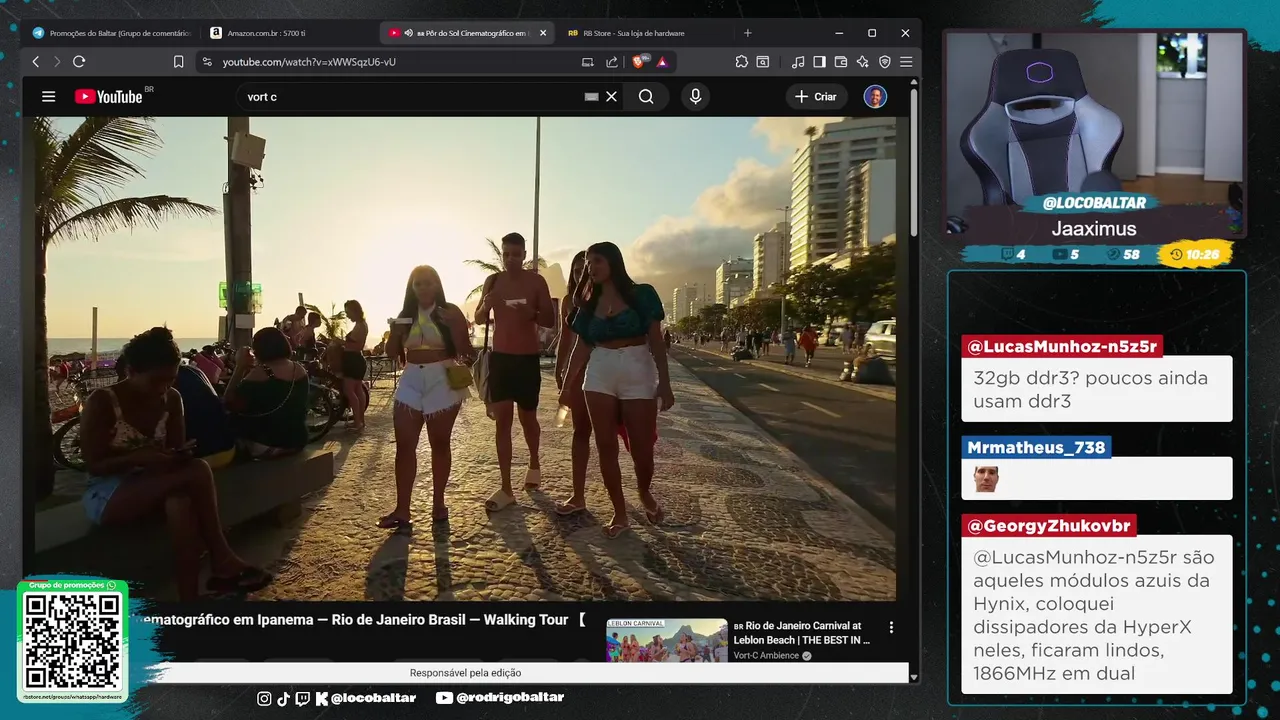Bookmark this page with the bookmark icon
Screen dimensions: 1280x720
pos(178,62)
